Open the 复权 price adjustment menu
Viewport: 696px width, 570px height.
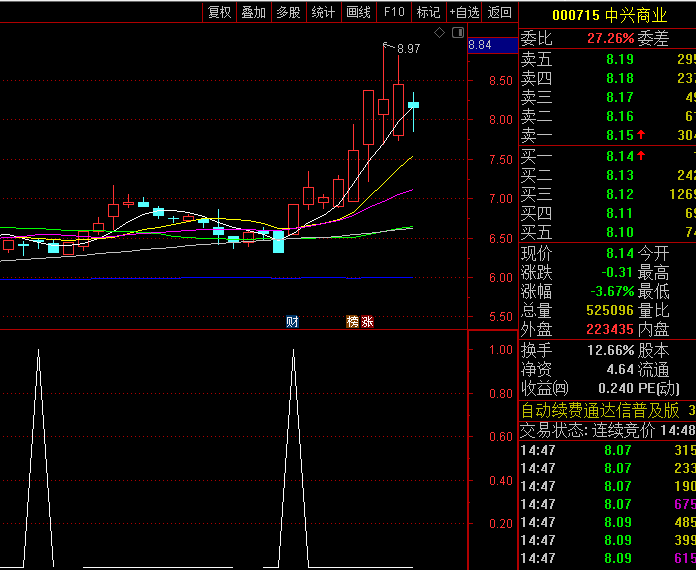point(219,12)
